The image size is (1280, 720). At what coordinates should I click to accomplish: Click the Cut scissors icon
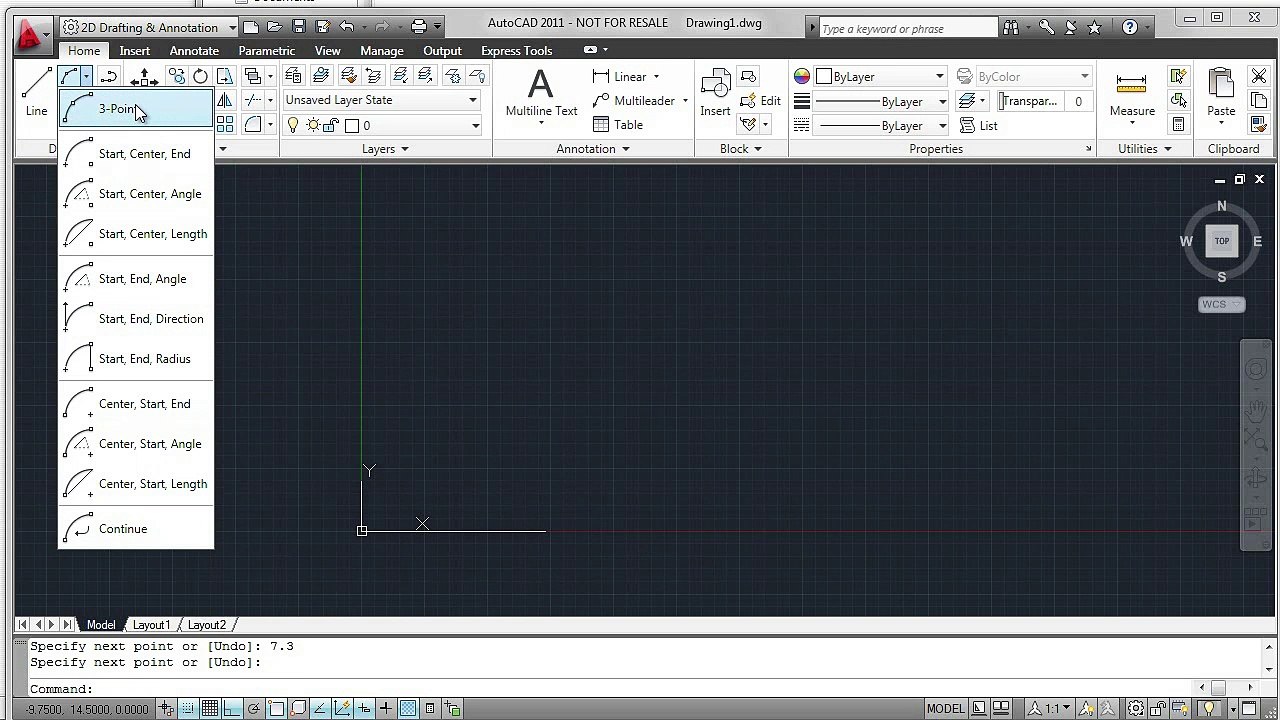click(1259, 76)
